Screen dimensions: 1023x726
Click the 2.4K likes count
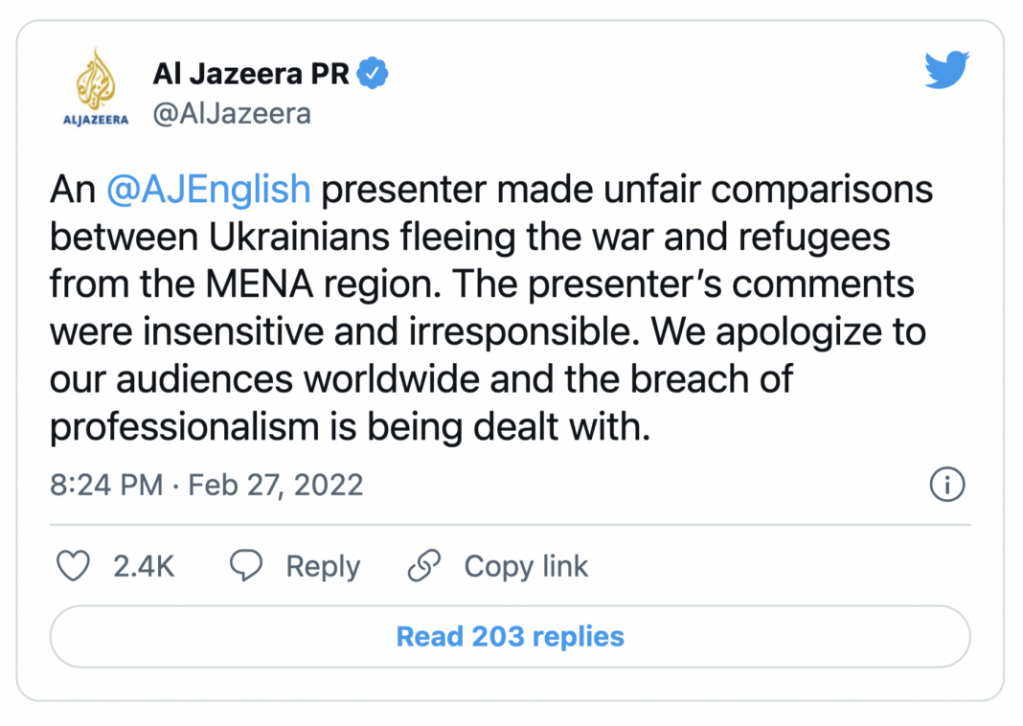(x=143, y=567)
